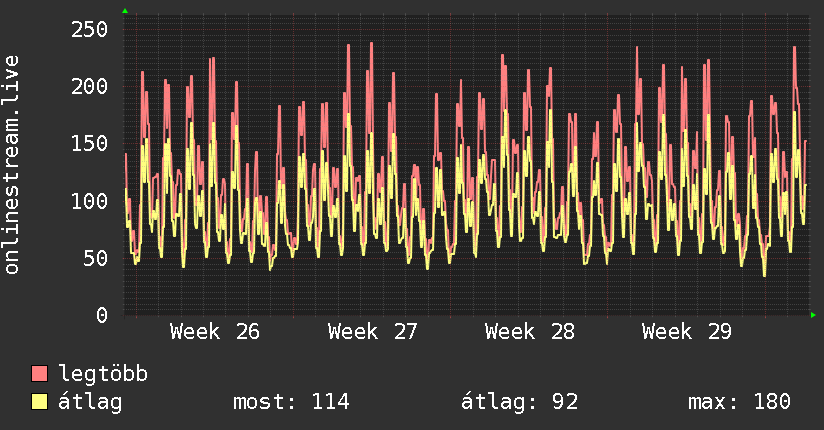Click the onlinestream.live vertical axis title

12,165
